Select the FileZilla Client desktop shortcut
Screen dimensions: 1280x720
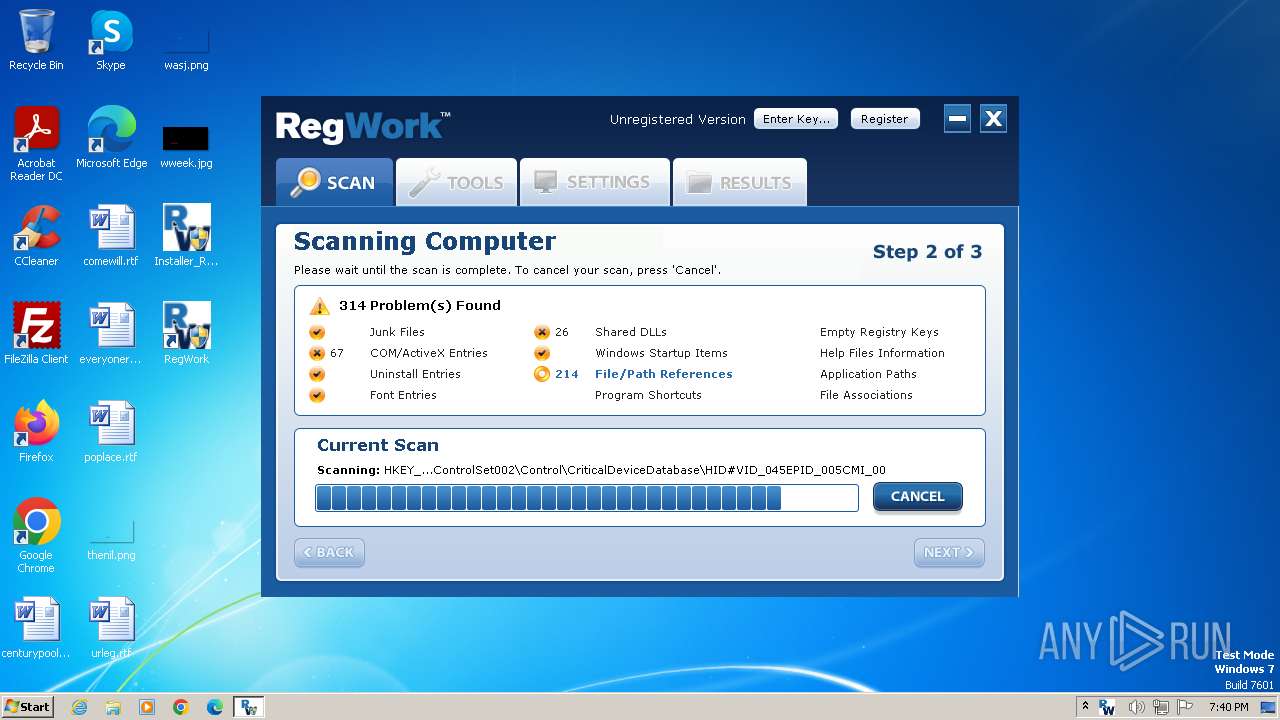(36, 335)
